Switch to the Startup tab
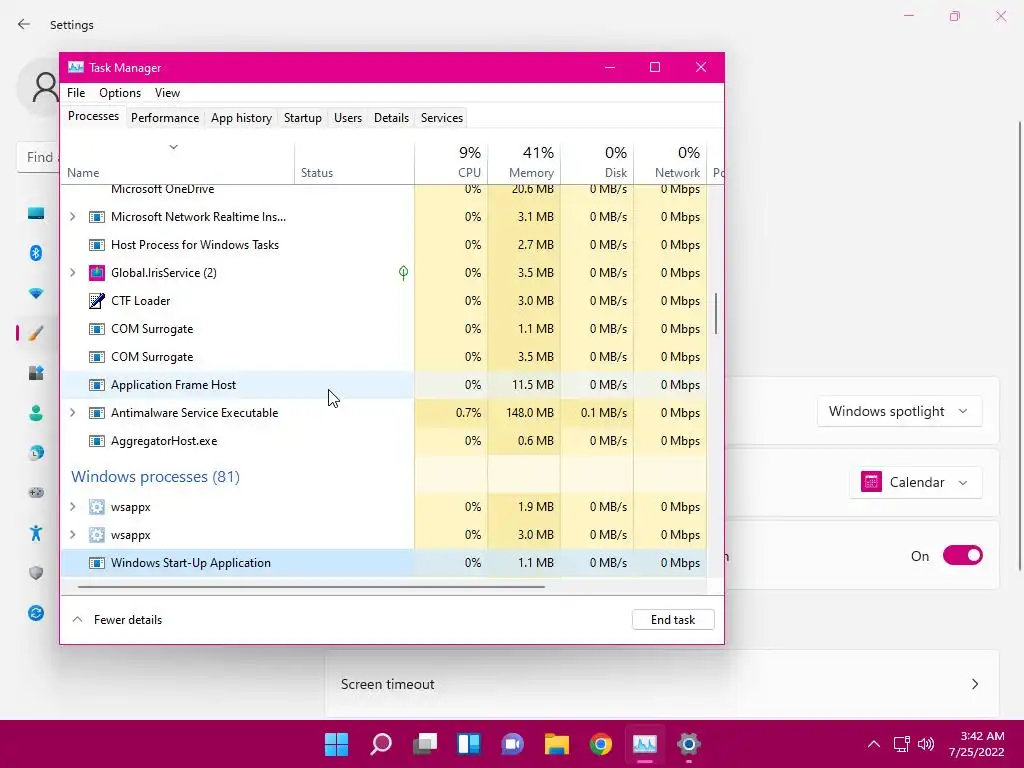This screenshot has width=1024, height=768. (x=302, y=118)
